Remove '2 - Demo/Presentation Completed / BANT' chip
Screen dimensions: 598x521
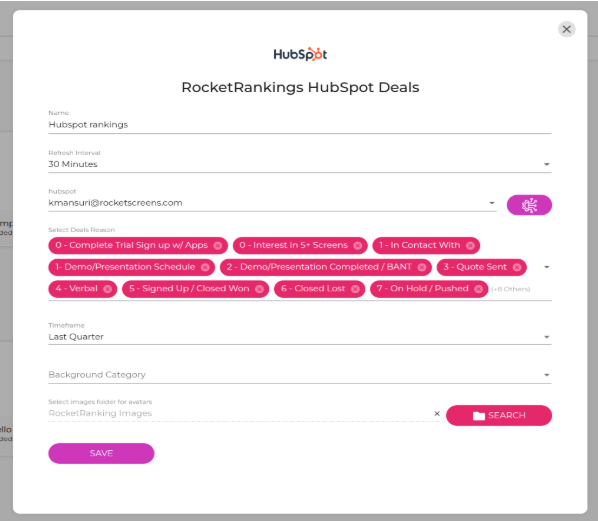click(x=422, y=267)
